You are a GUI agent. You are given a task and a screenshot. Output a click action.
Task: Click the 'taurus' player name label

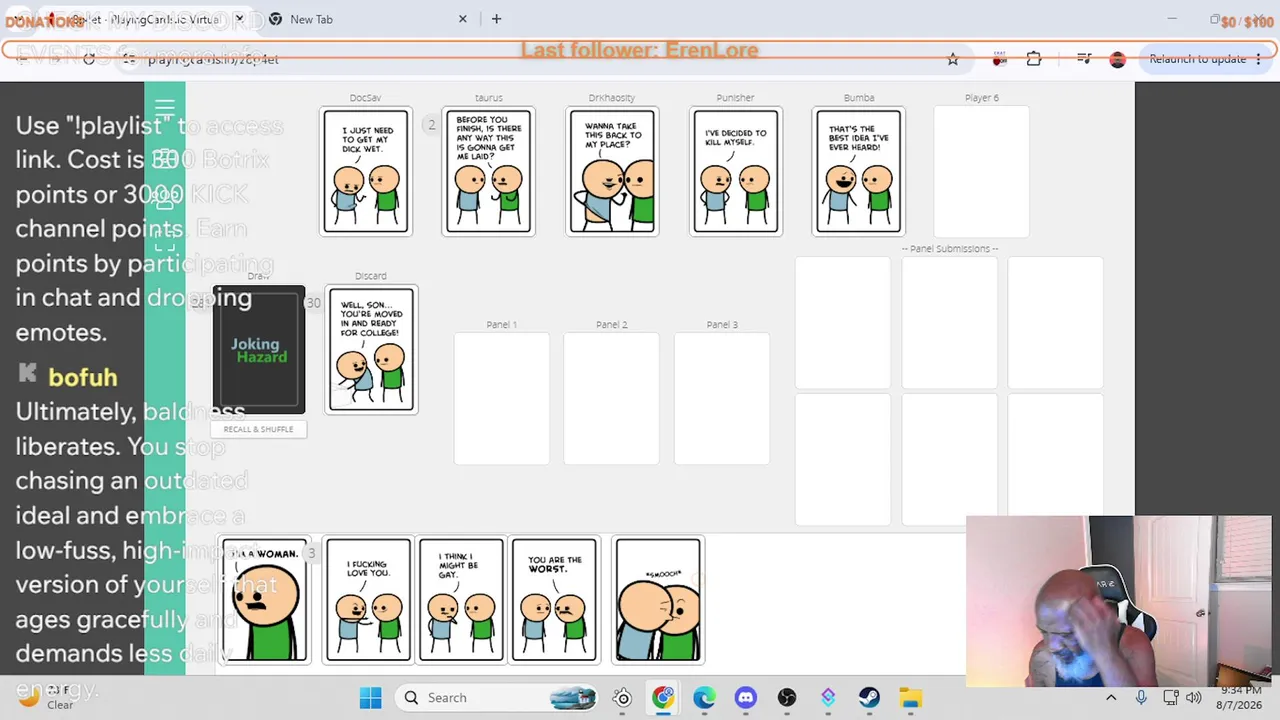point(489,98)
